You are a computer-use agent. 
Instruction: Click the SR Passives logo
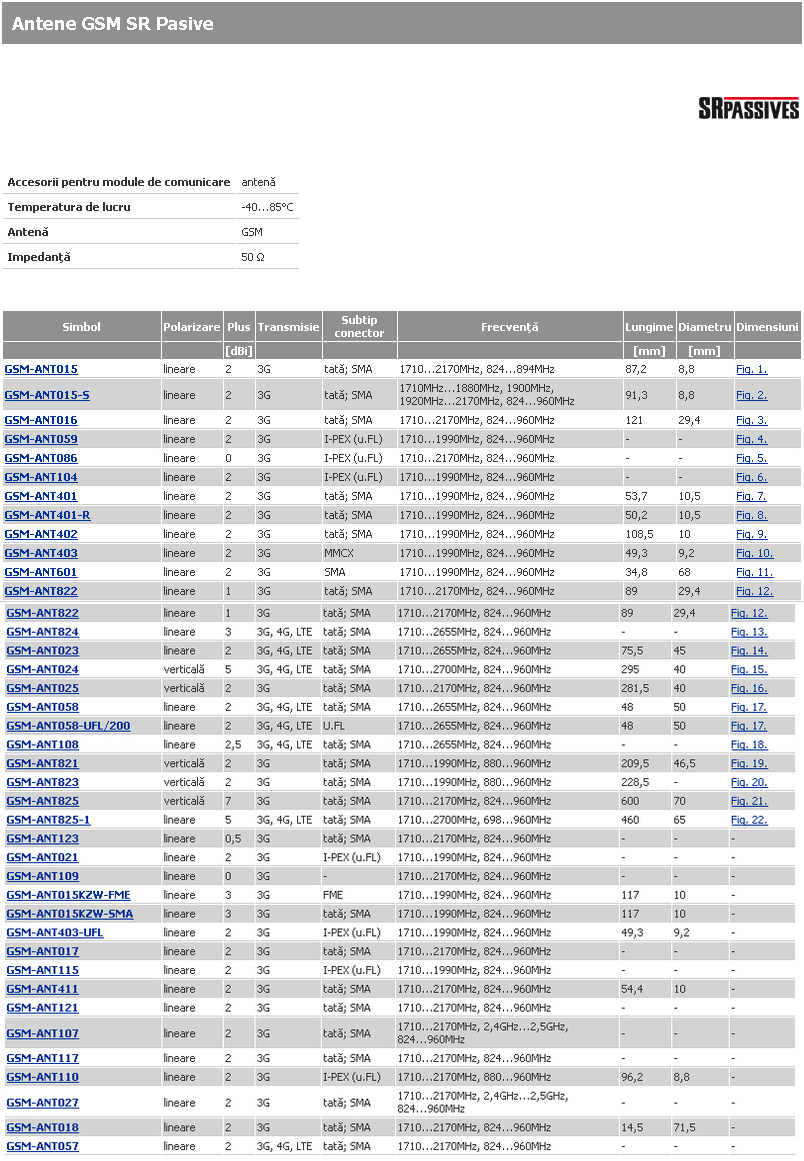(748, 109)
